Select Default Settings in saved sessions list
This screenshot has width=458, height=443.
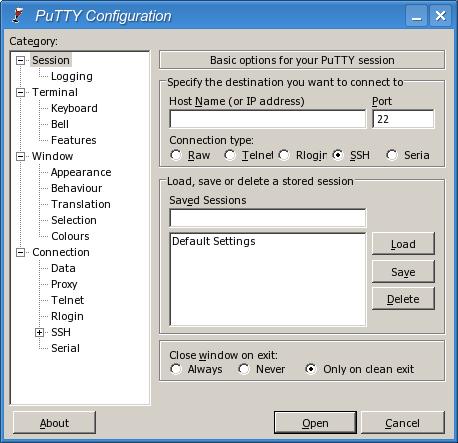pyautogui.click(x=214, y=241)
